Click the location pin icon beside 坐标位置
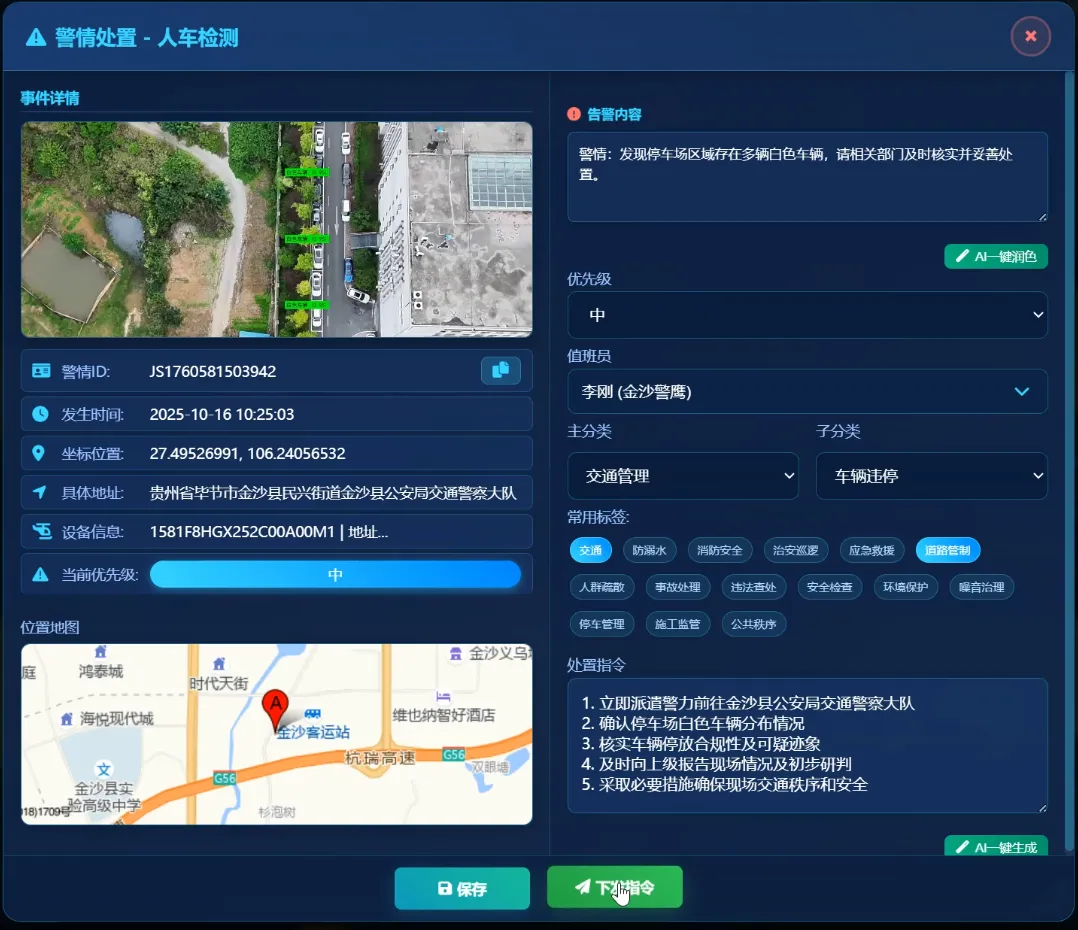The width and height of the screenshot is (1078, 930). [40, 453]
